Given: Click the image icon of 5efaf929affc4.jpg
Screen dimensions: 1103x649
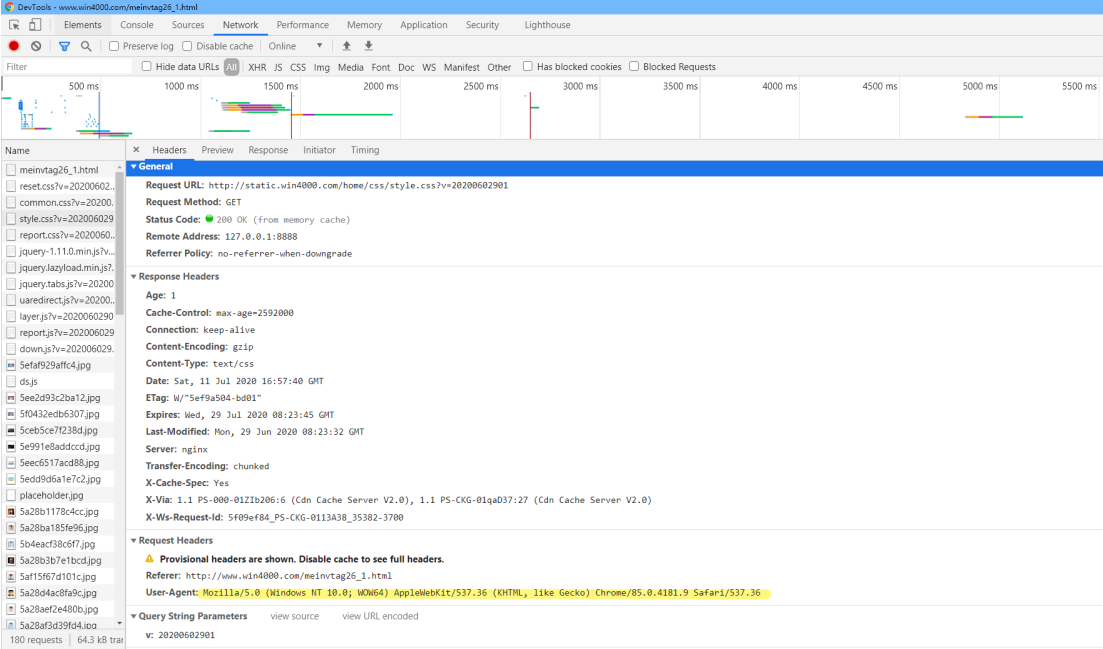Looking at the screenshot, I should (x=11, y=365).
